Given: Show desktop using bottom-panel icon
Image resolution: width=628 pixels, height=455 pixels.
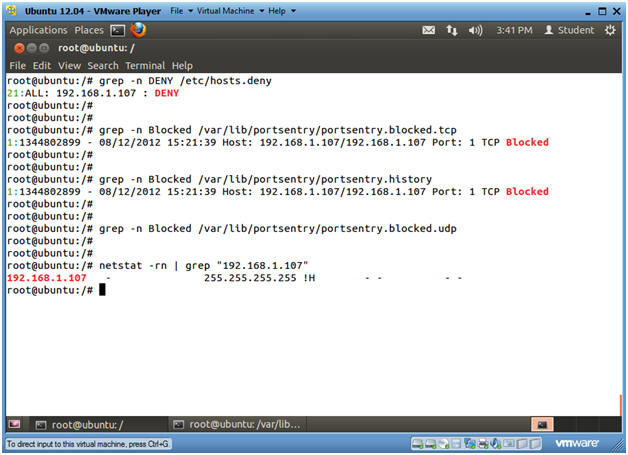Looking at the screenshot, I should [x=14, y=424].
